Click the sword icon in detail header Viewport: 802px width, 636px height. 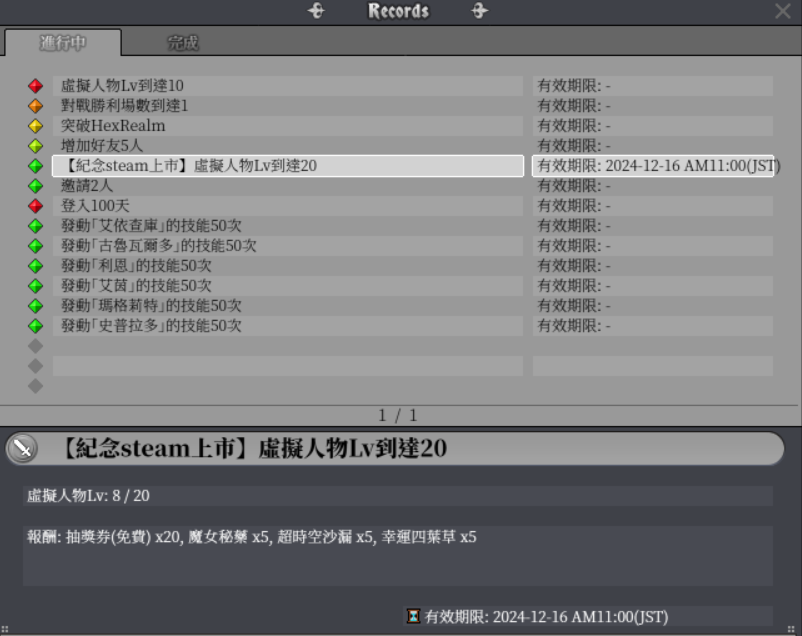pos(22,449)
